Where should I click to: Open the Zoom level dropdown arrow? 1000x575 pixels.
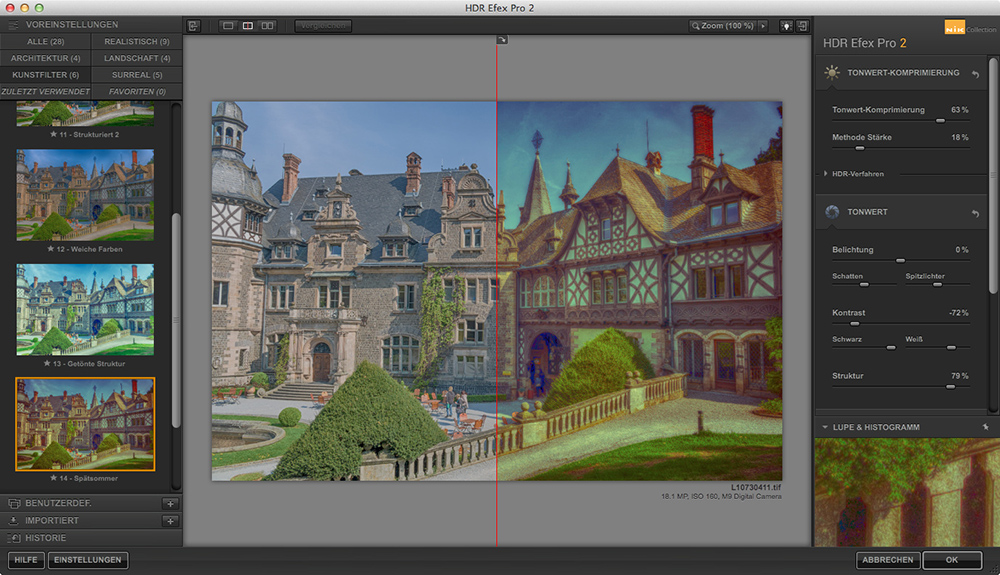click(763, 25)
